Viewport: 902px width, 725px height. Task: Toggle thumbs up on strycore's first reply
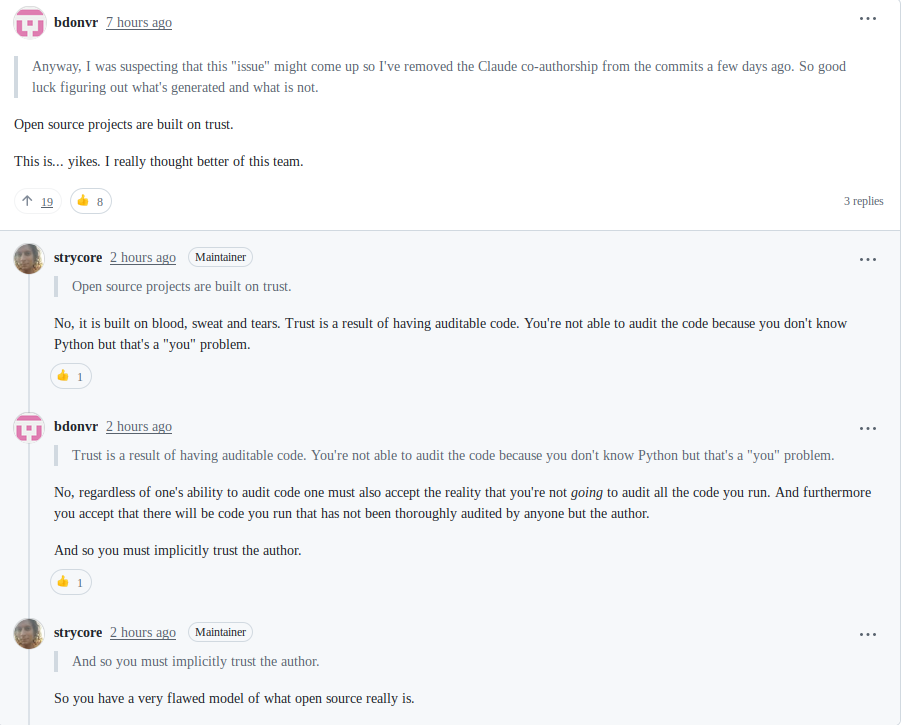pyautogui.click(x=71, y=377)
